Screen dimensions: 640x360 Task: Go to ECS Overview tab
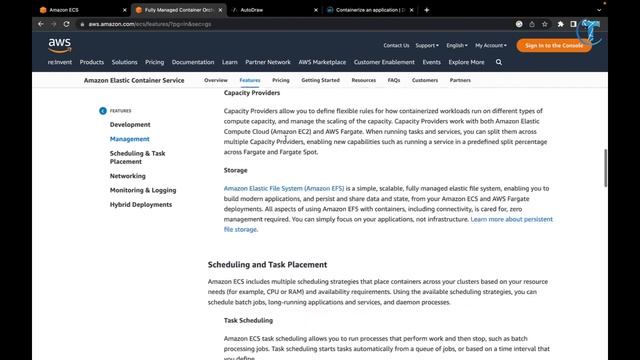click(x=216, y=80)
